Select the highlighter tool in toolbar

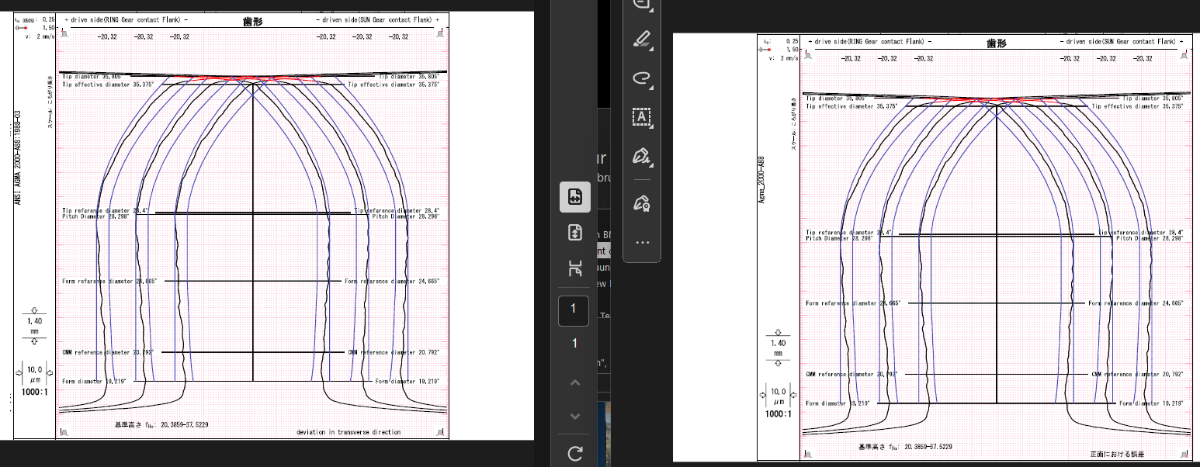click(x=642, y=40)
